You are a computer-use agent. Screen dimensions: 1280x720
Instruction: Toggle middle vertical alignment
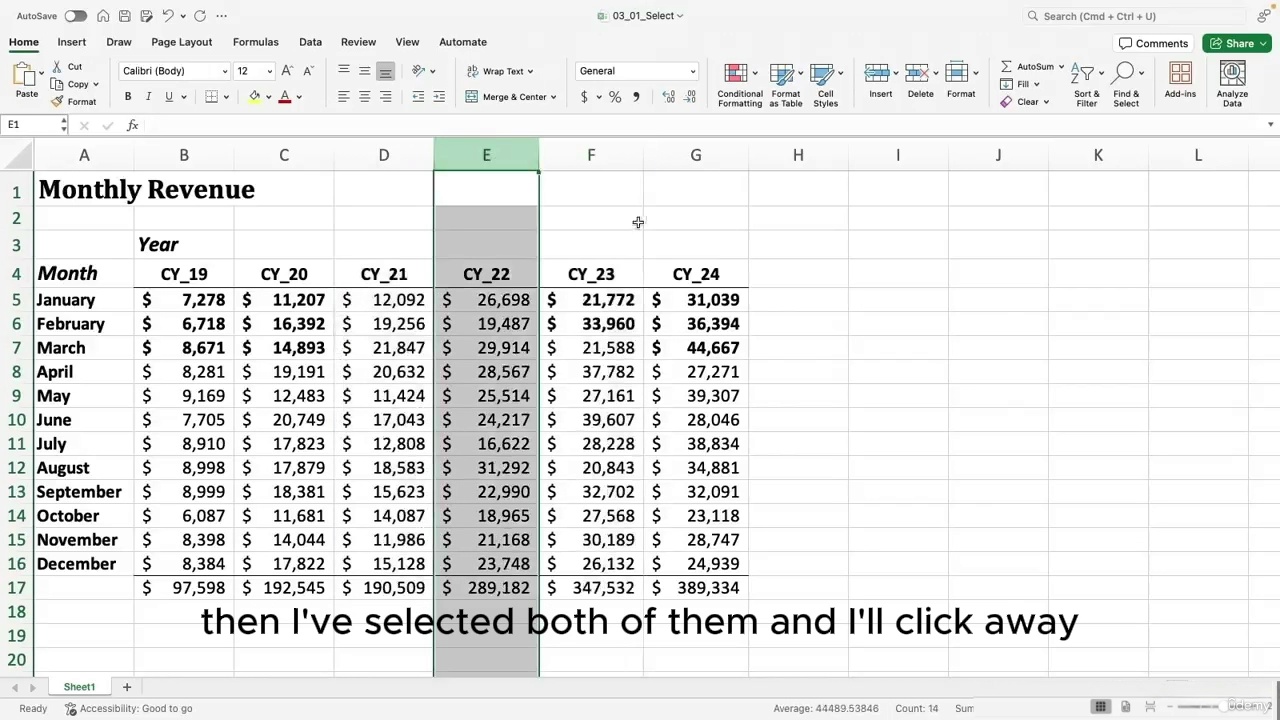(x=365, y=71)
